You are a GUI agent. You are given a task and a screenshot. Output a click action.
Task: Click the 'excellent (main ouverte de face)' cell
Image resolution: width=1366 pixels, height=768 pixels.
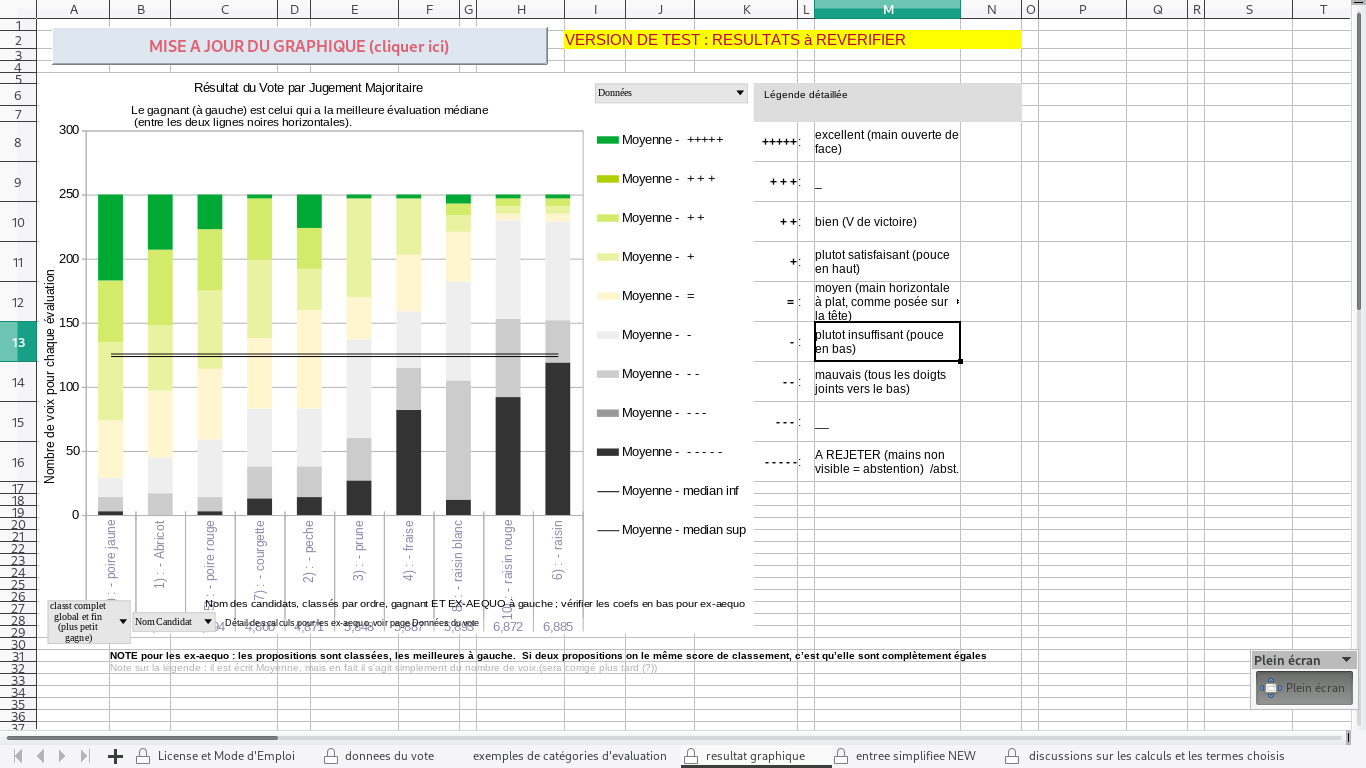[x=887, y=142]
